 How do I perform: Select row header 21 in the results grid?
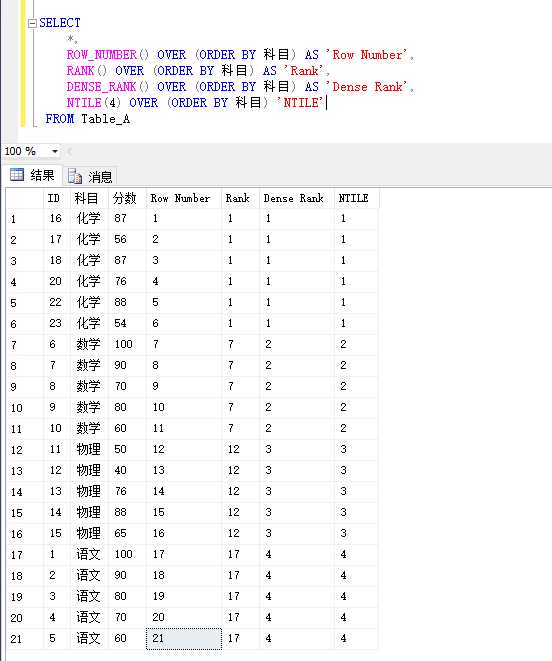tap(24, 639)
